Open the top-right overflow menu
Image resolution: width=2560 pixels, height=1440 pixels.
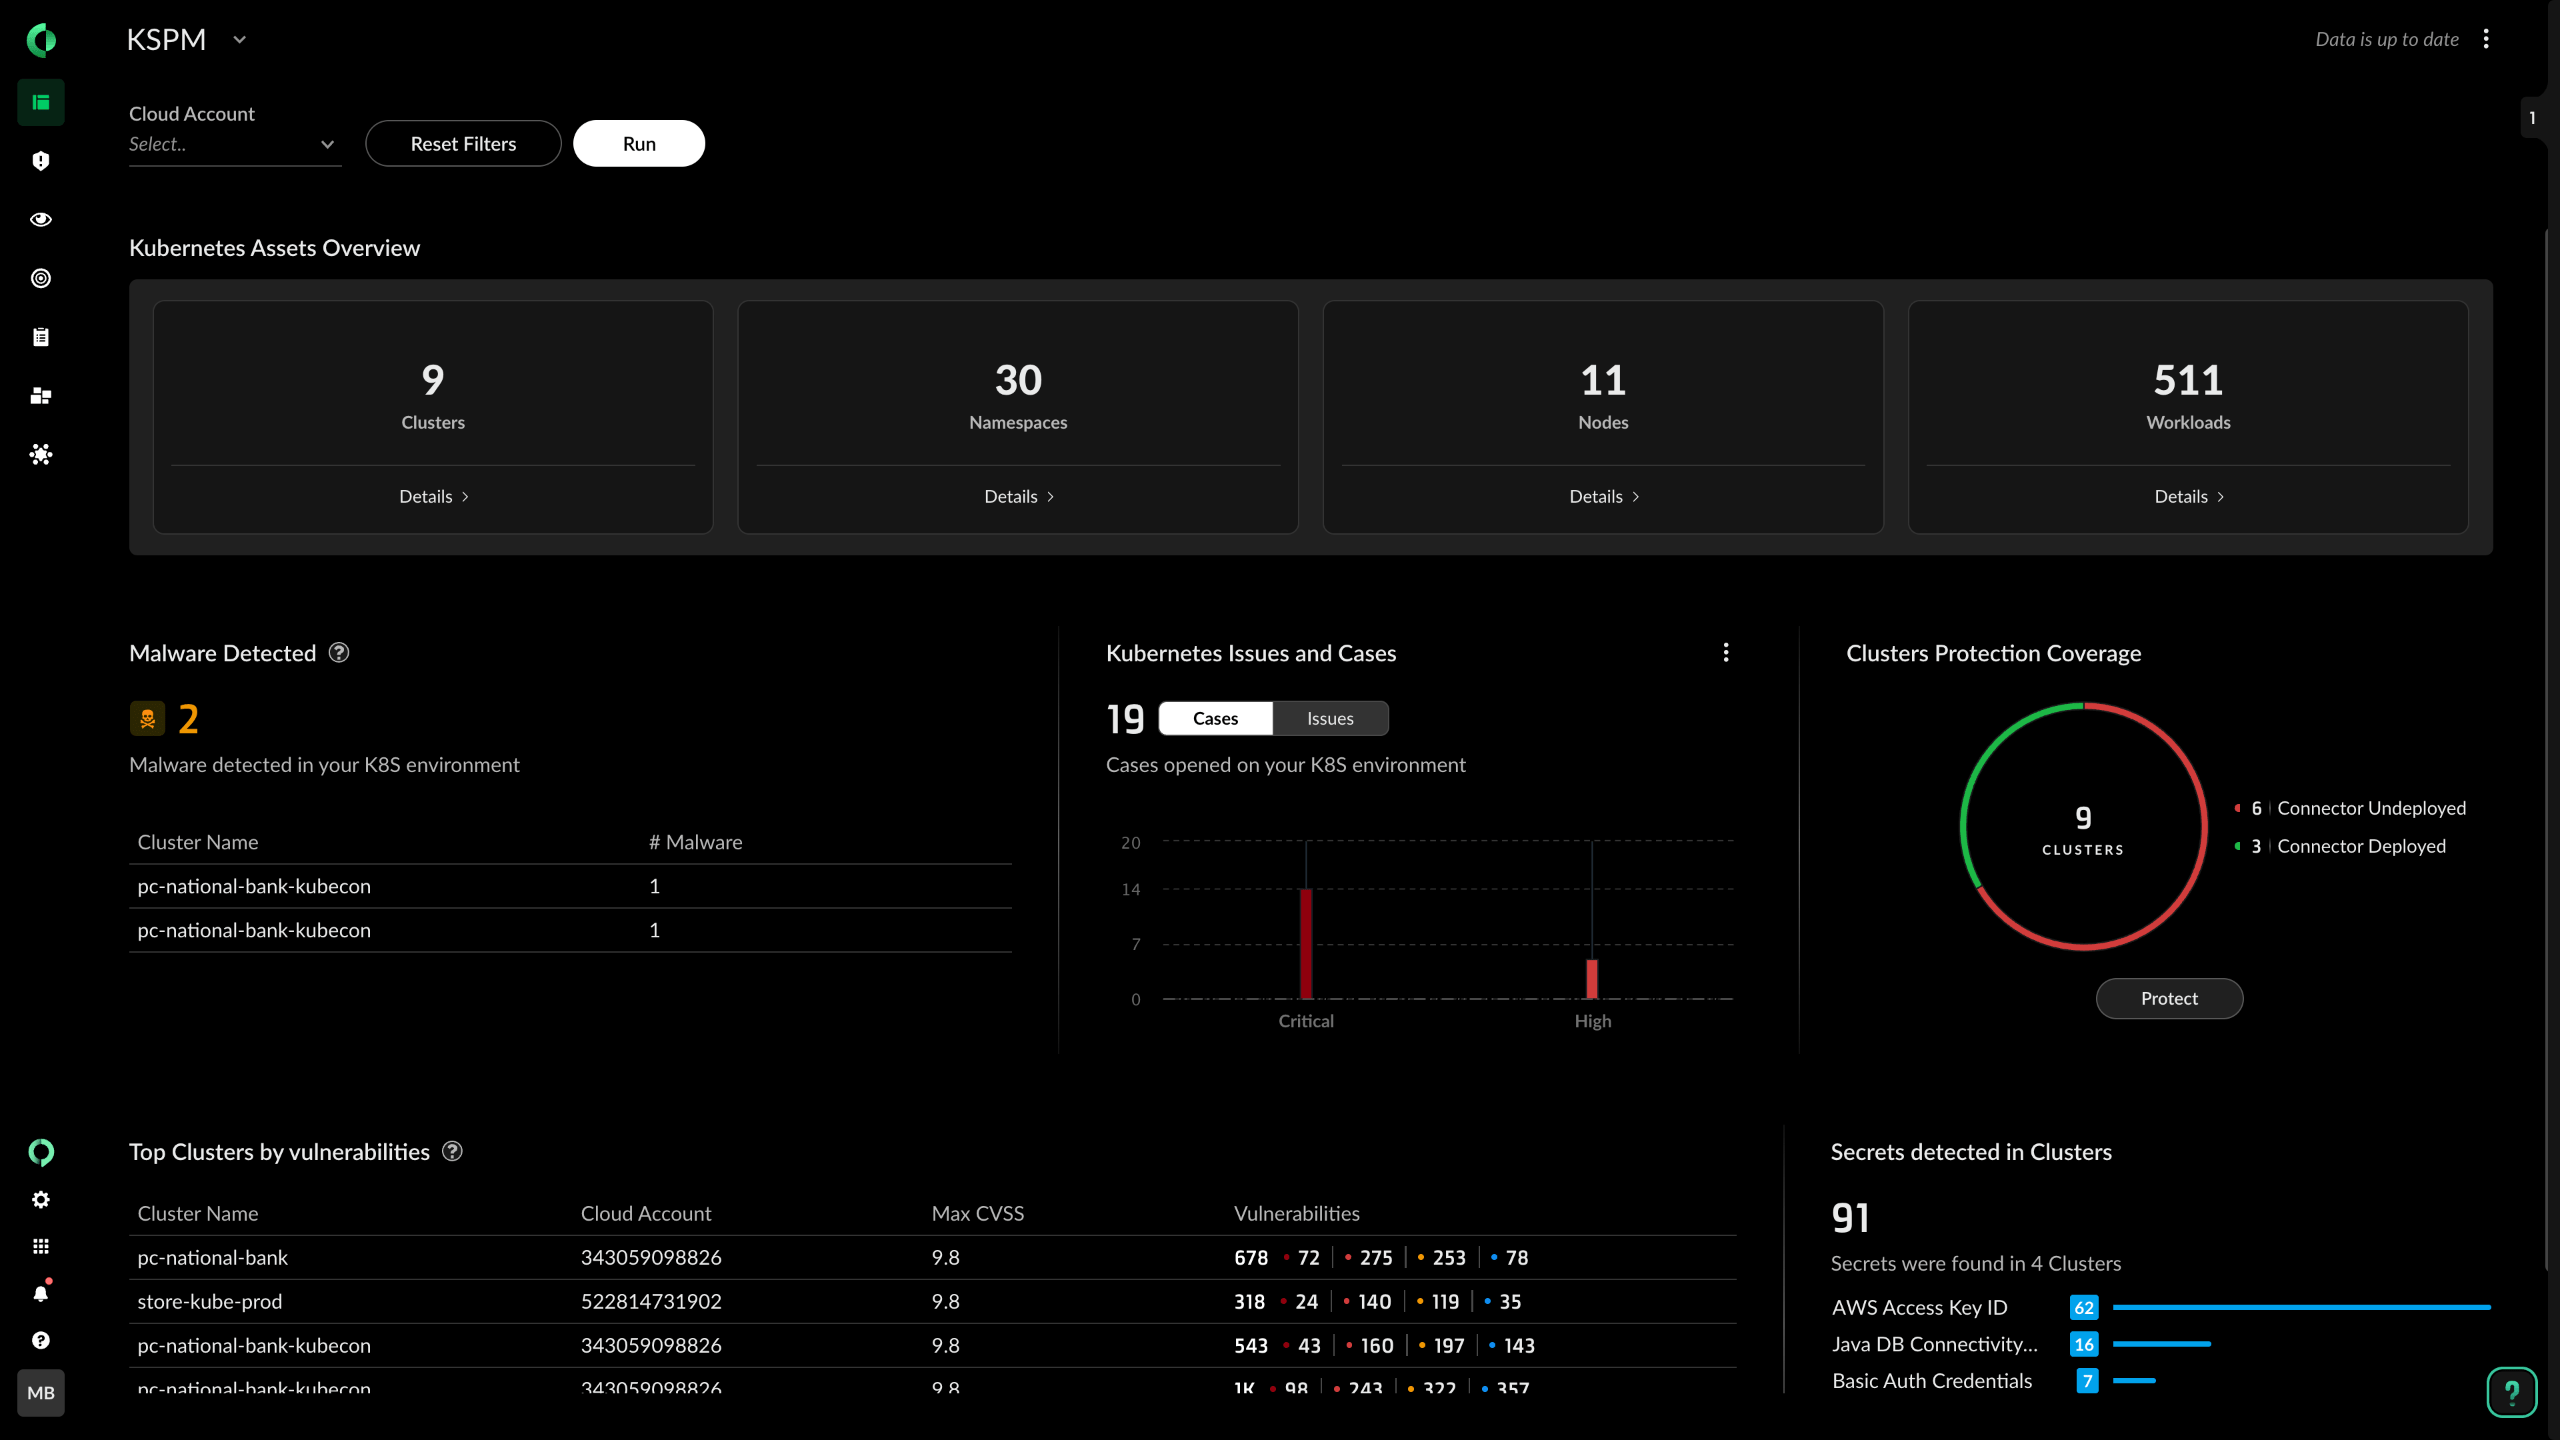point(2487,39)
